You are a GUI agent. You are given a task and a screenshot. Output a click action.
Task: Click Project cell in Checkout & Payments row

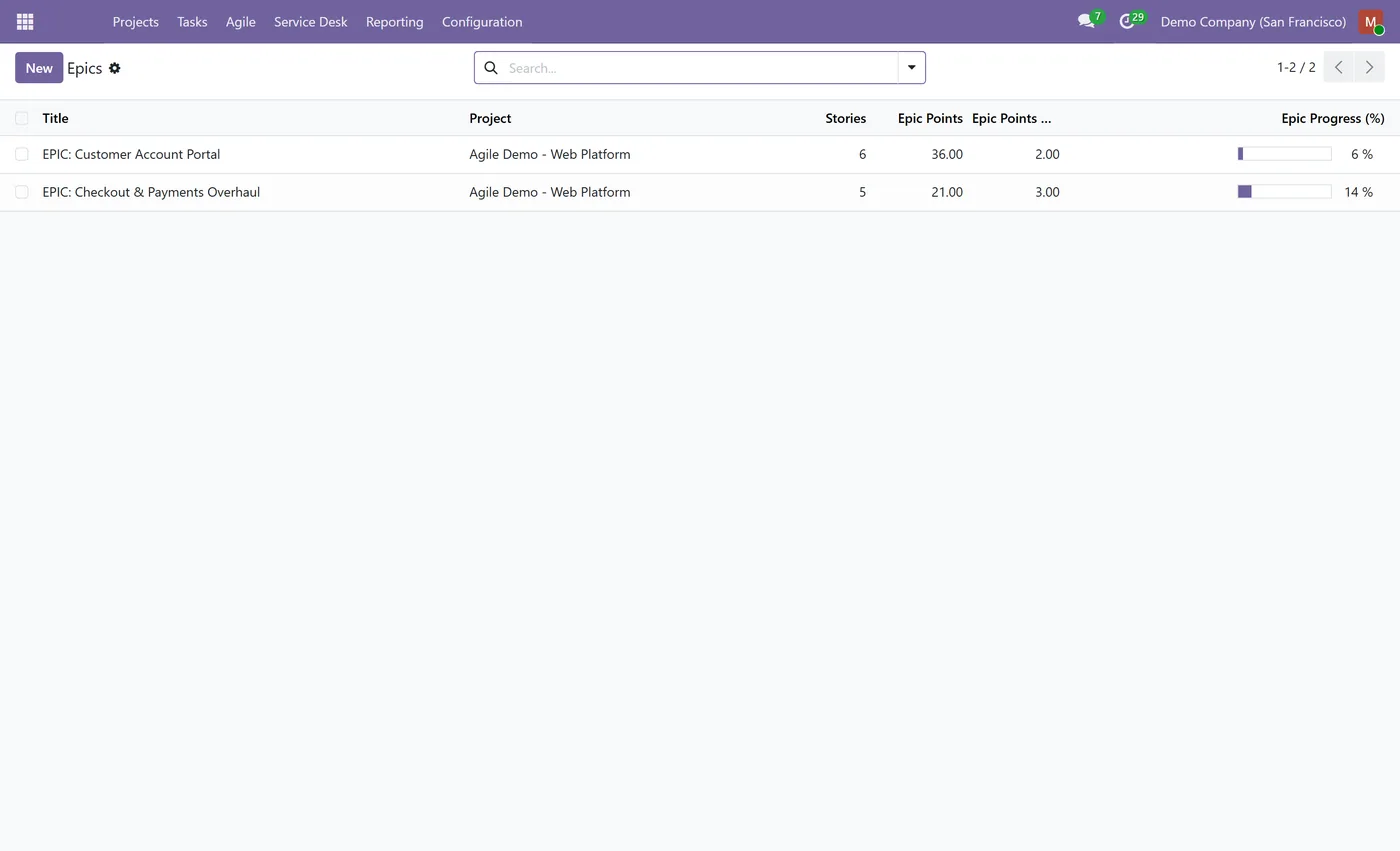pos(550,192)
